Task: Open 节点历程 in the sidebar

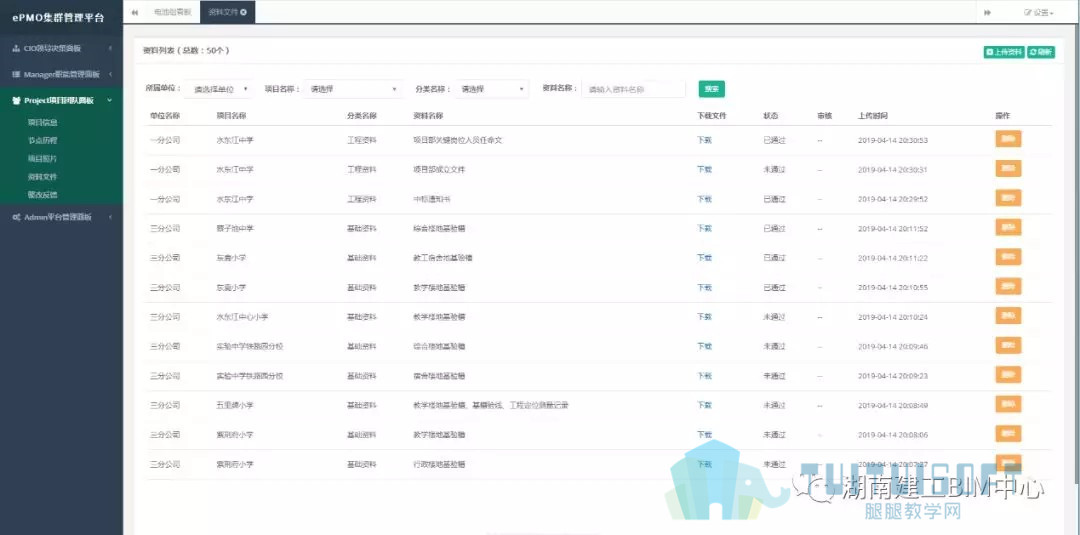Action: pyautogui.click(x=43, y=140)
